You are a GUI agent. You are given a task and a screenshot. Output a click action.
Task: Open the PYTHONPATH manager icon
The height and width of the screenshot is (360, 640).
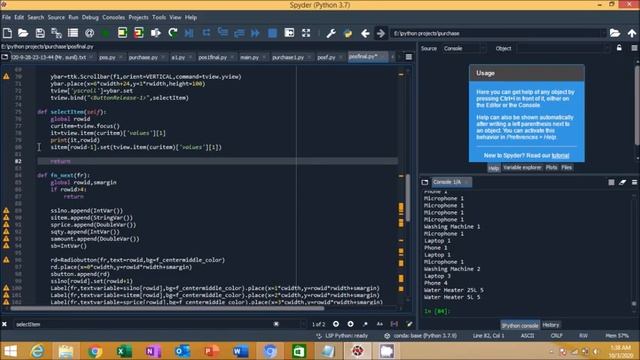(348, 33)
